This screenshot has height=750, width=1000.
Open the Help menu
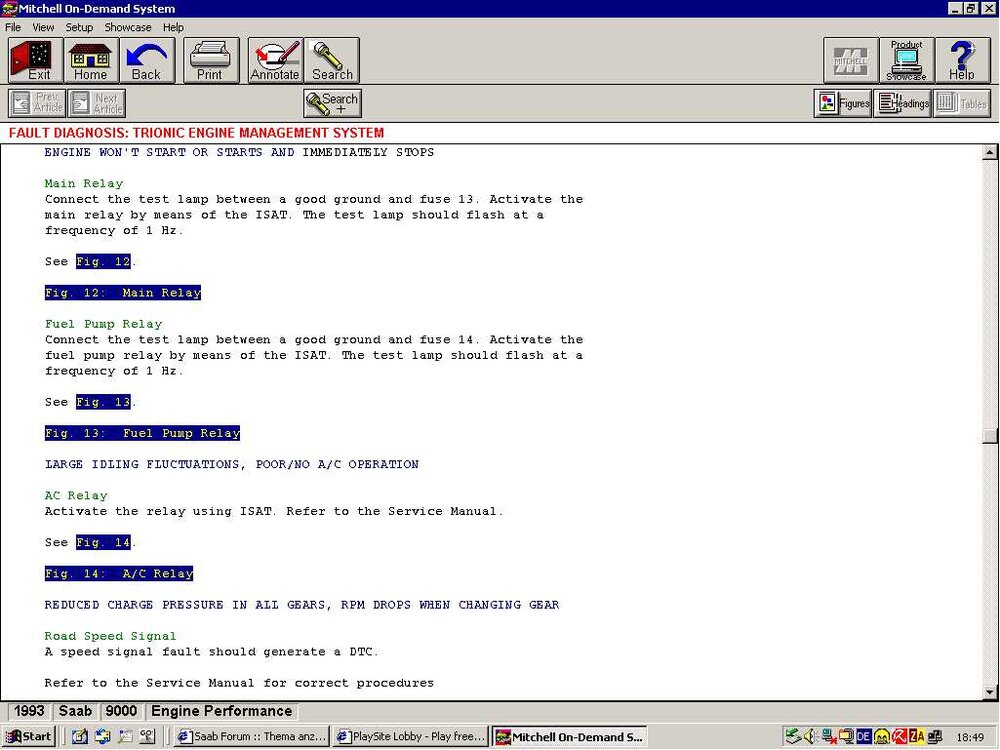pyautogui.click(x=173, y=27)
